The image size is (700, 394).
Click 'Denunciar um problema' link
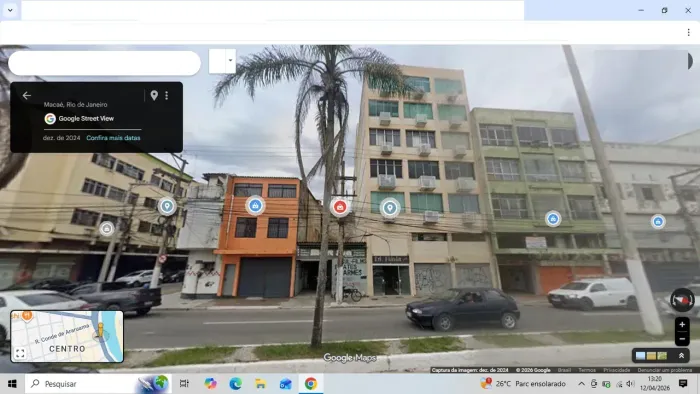coord(665,370)
